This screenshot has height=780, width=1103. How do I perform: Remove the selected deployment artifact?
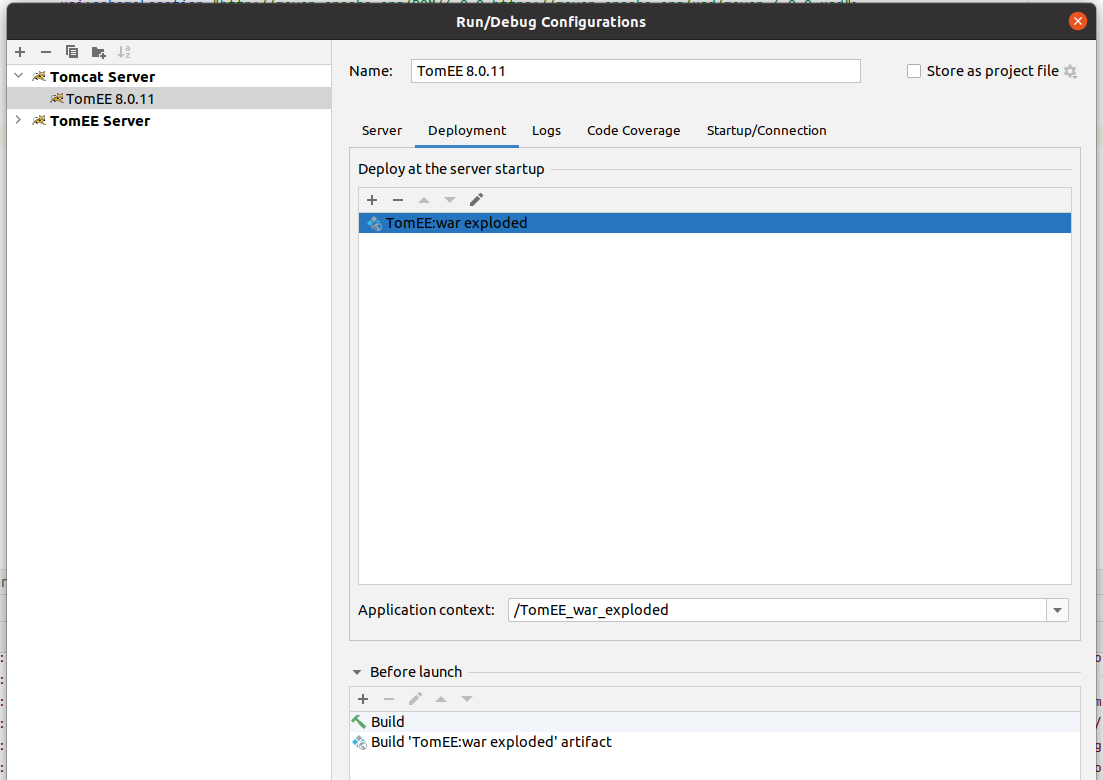(x=398, y=200)
